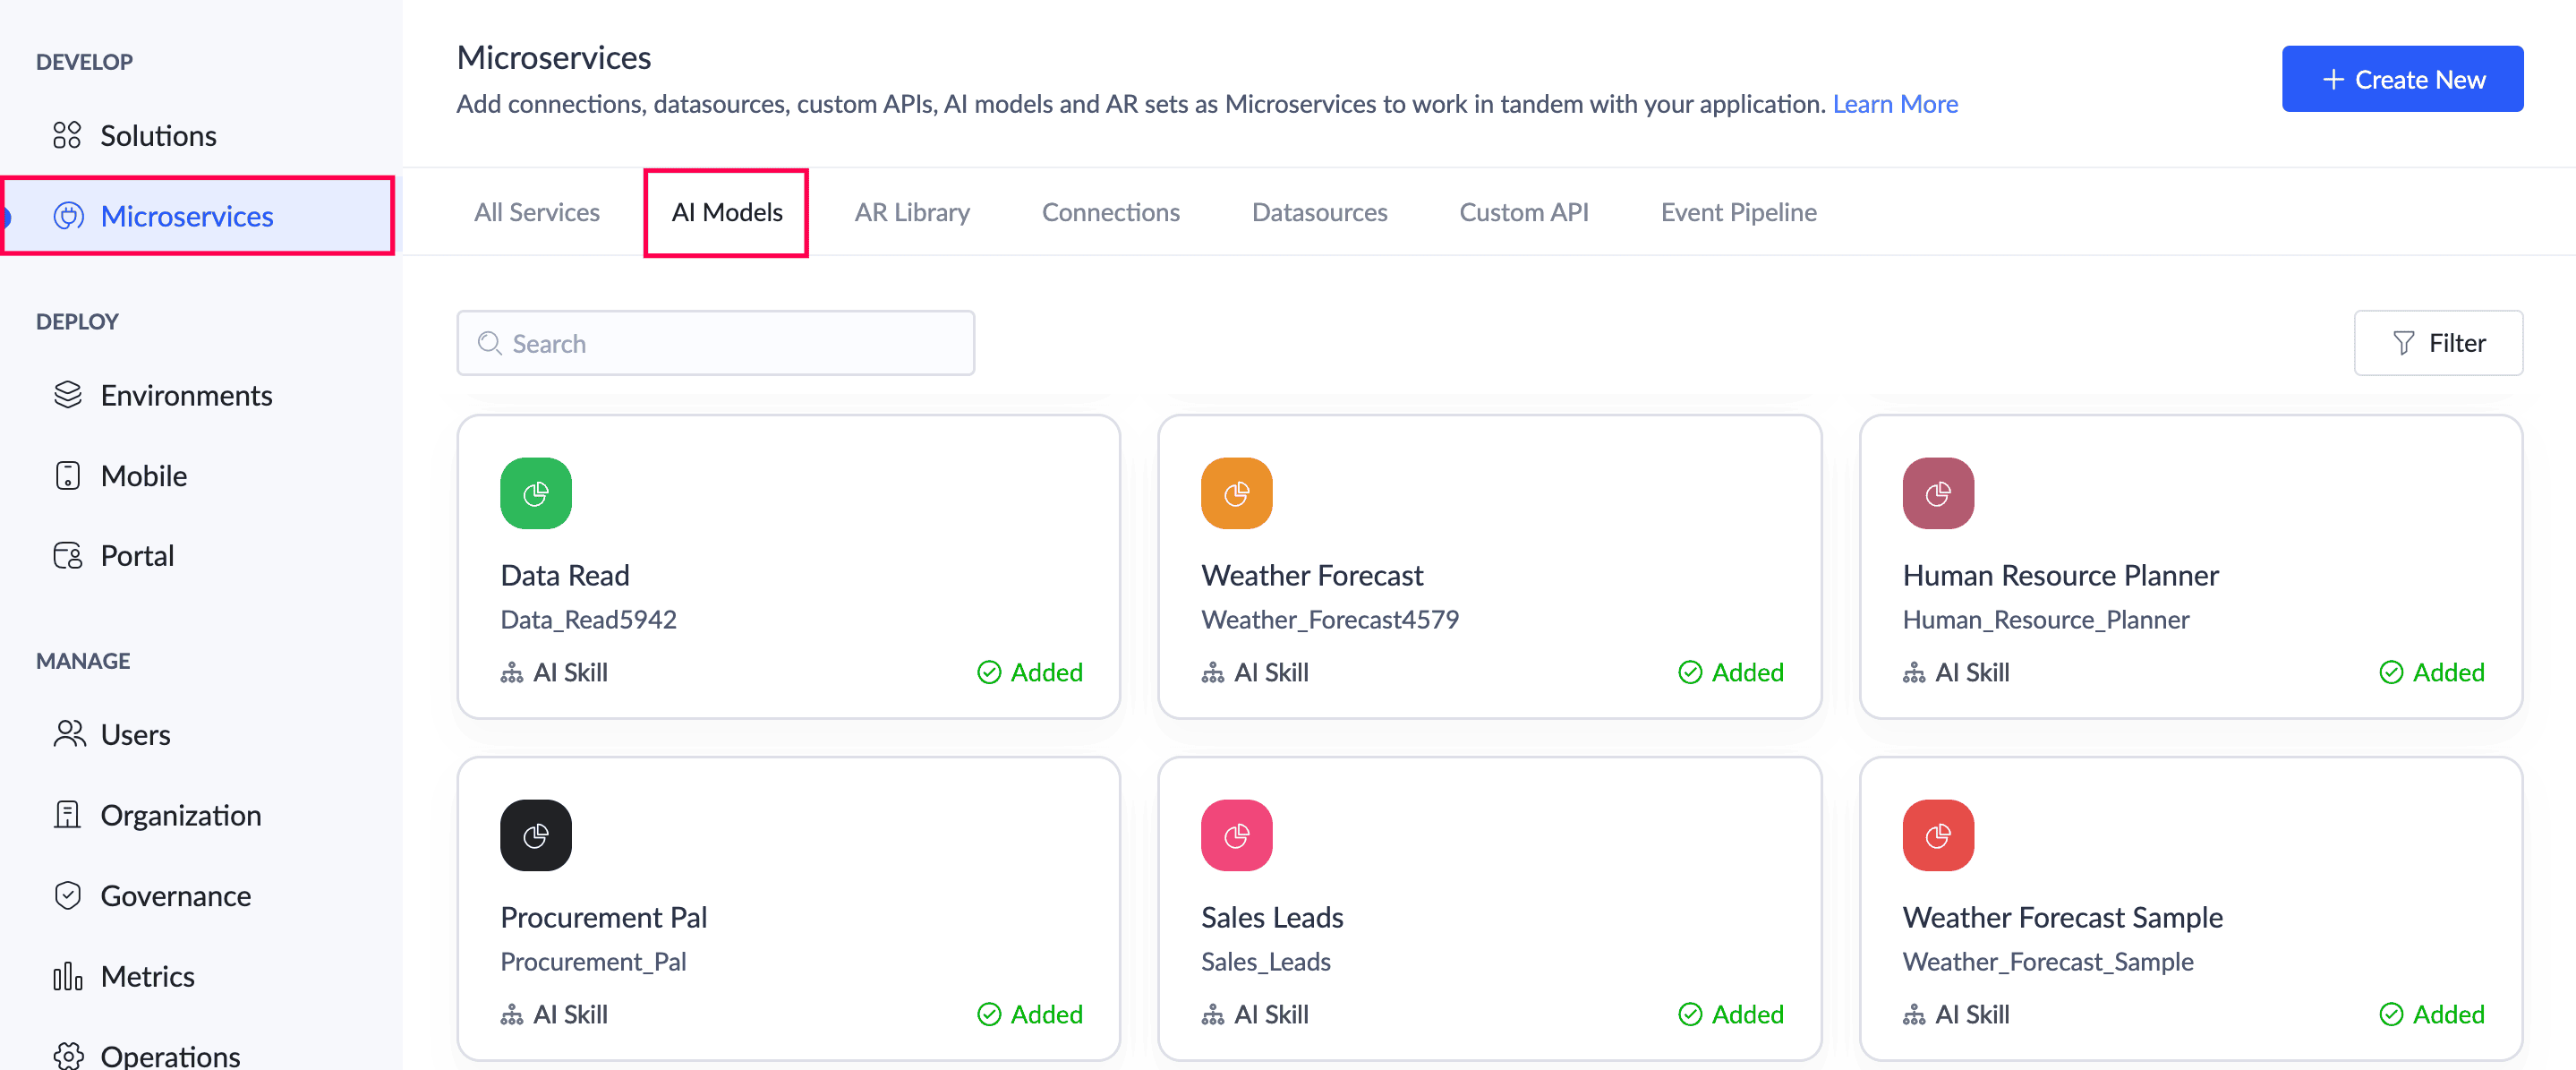Click the AI Skill icon on Sales Leads

pyautogui.click(x=1213, y=1014)
